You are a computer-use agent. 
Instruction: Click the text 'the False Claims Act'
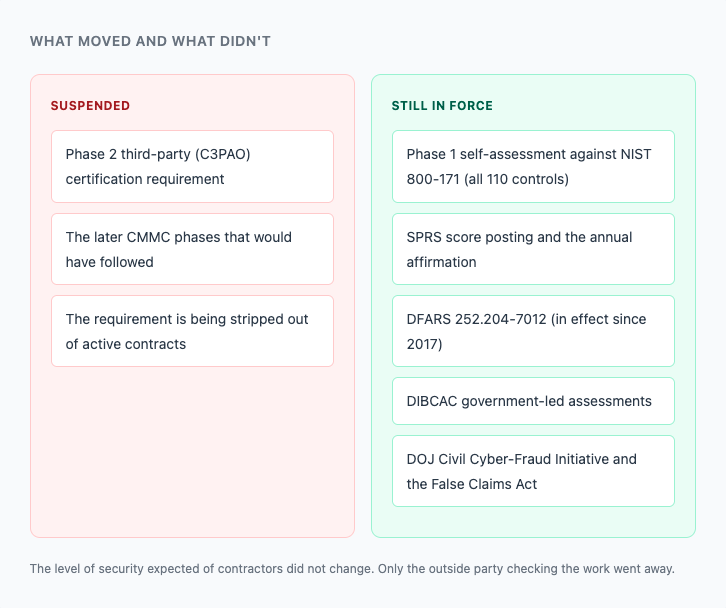472,484
